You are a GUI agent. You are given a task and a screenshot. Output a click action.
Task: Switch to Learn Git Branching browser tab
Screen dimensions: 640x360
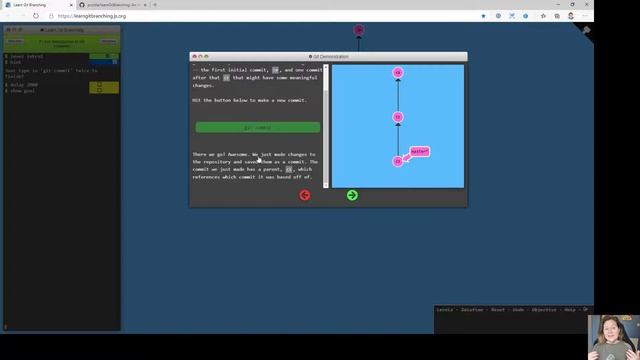pyautogui.click(x=39, y=5)
